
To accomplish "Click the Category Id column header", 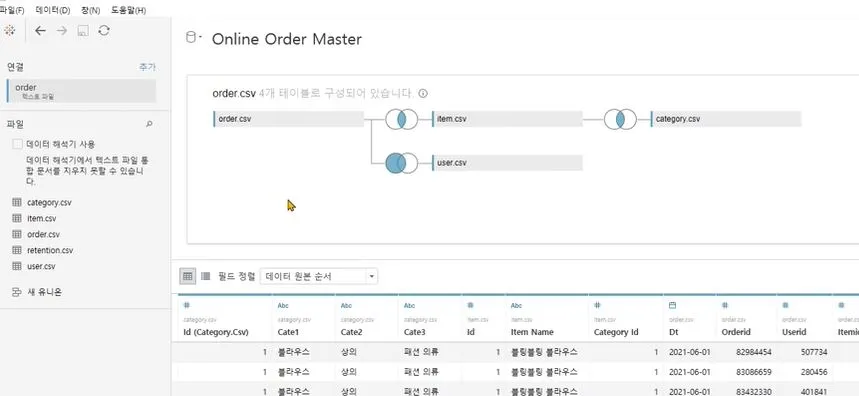I will pyautogui.click(x=616, y=332).
